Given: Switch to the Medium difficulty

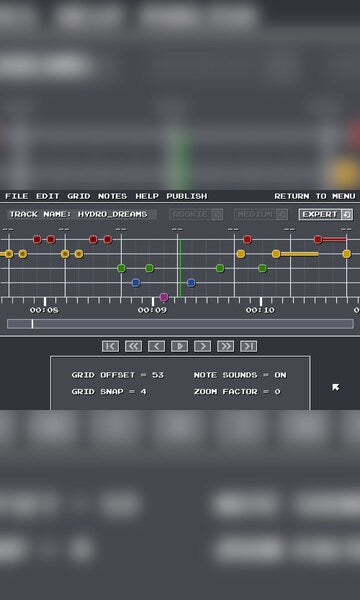Looking at the screenshot, I should 261,214.
